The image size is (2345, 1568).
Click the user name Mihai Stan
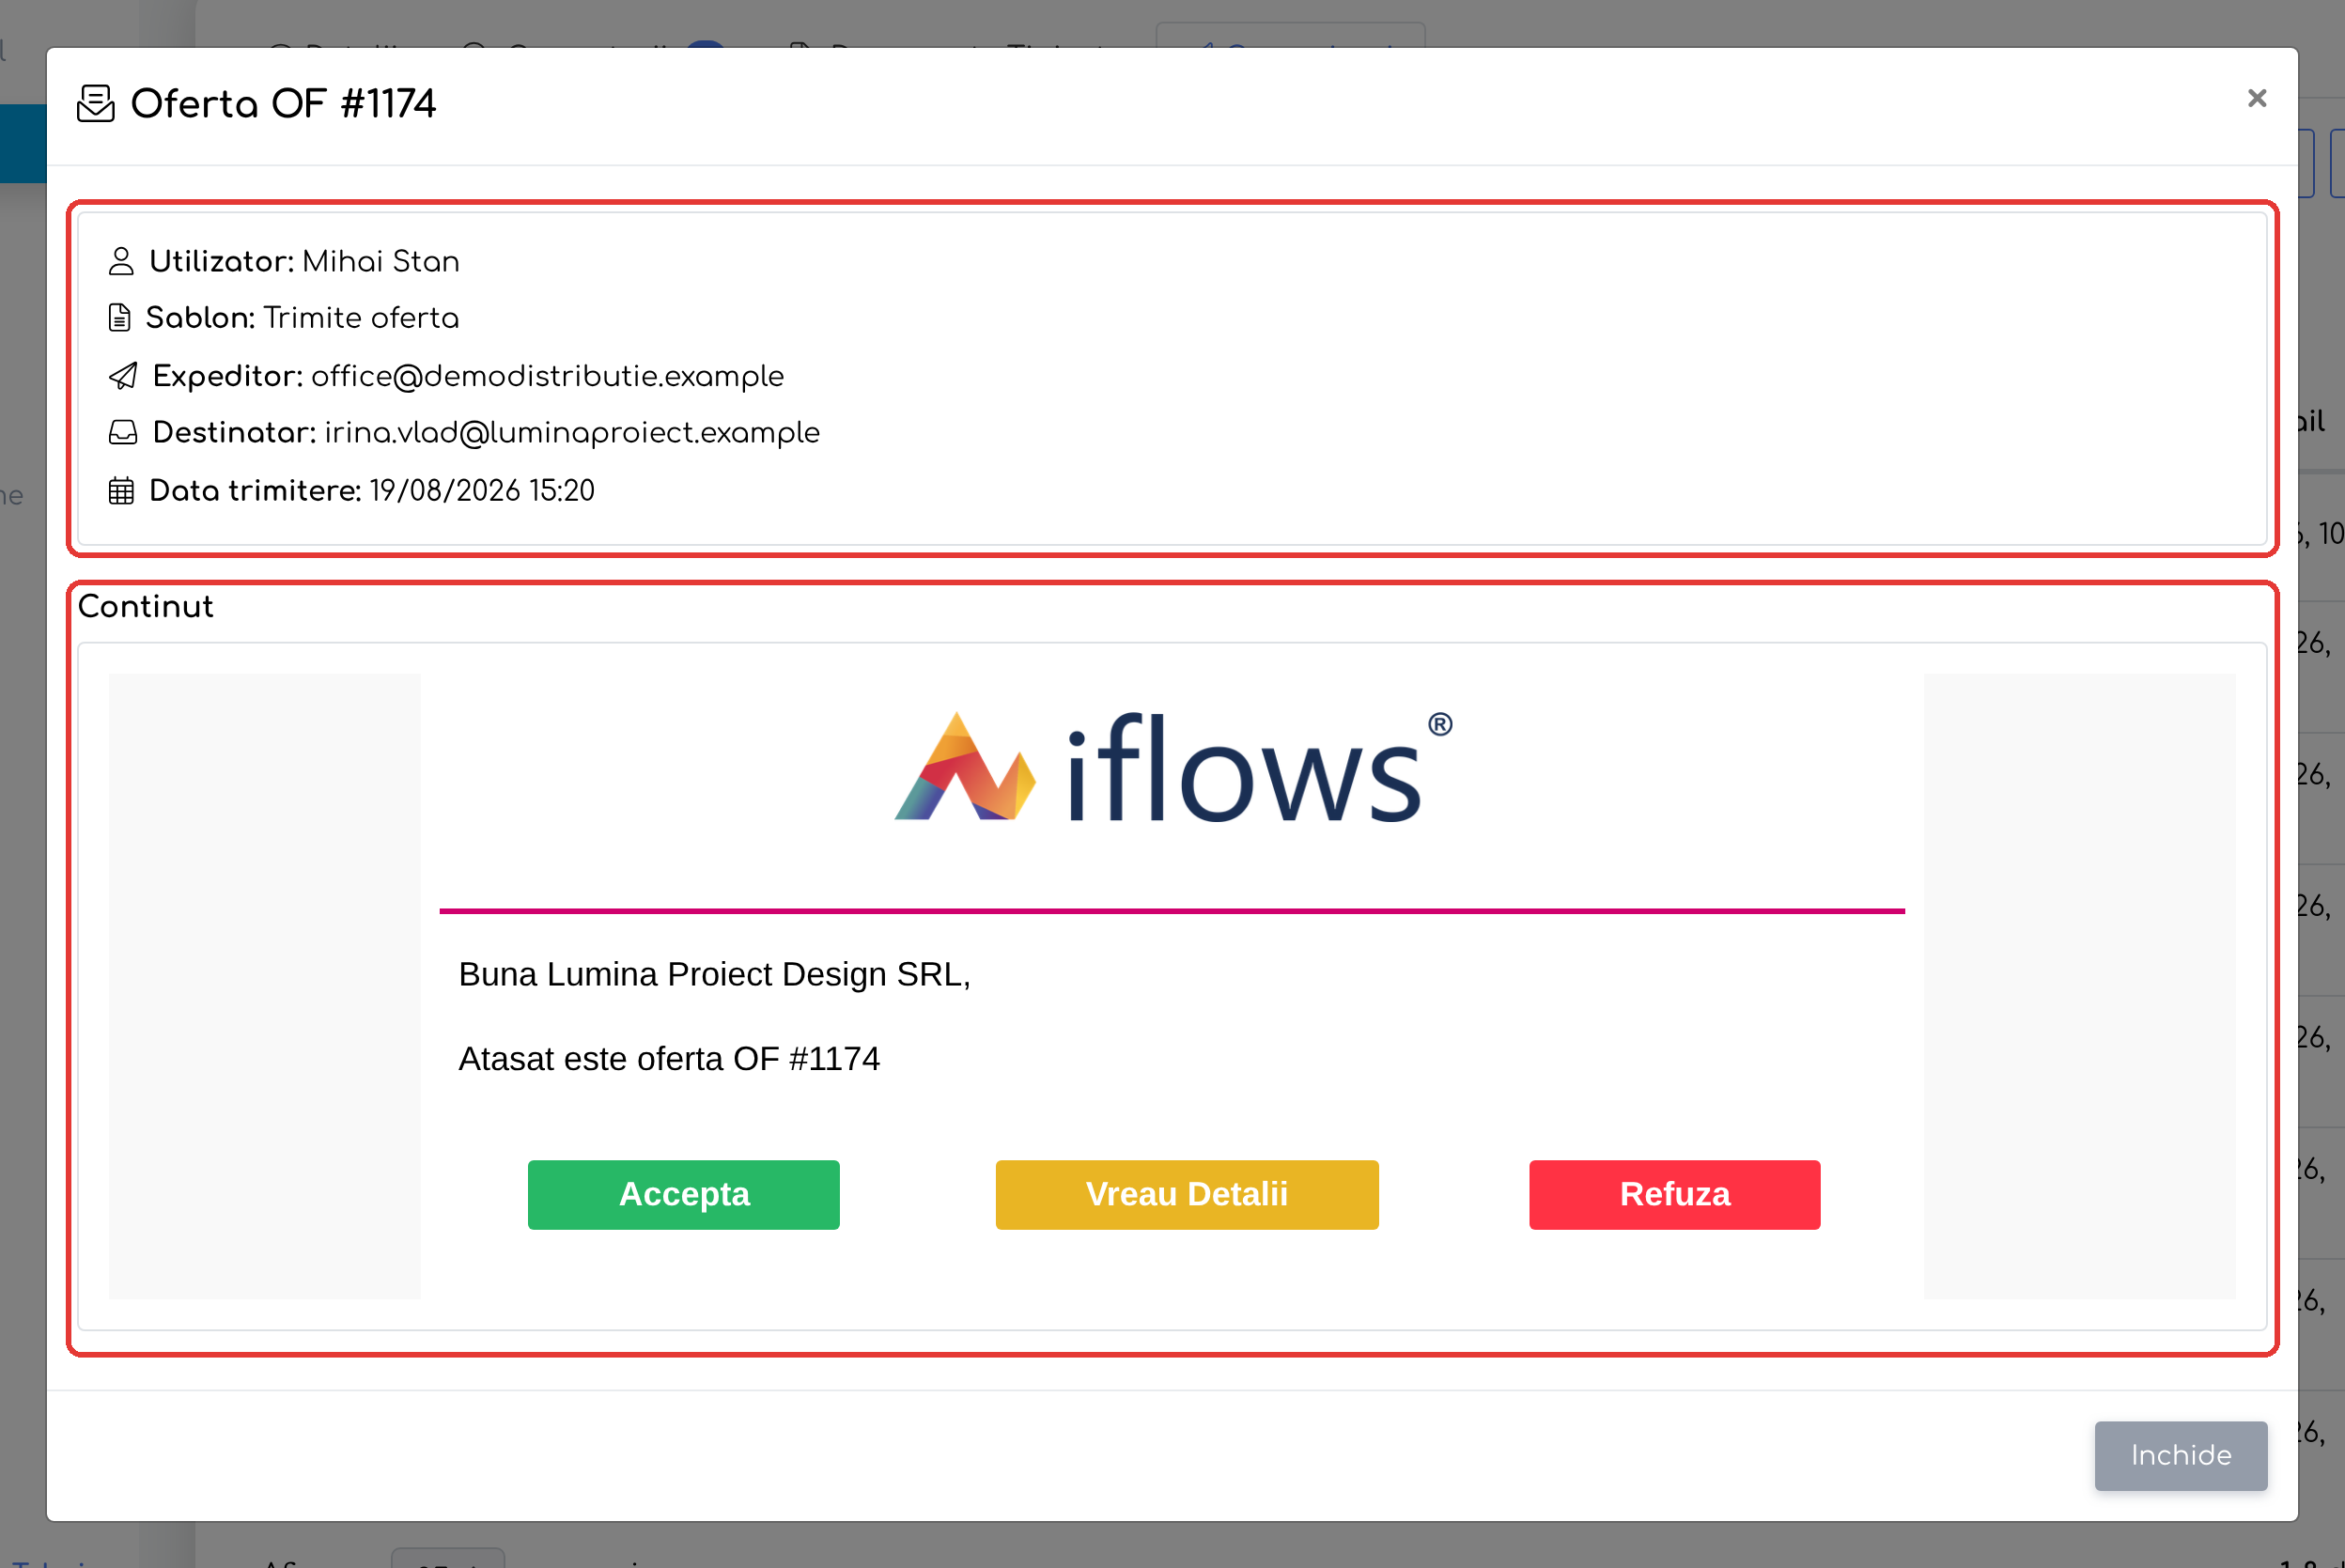coord(381,262)
